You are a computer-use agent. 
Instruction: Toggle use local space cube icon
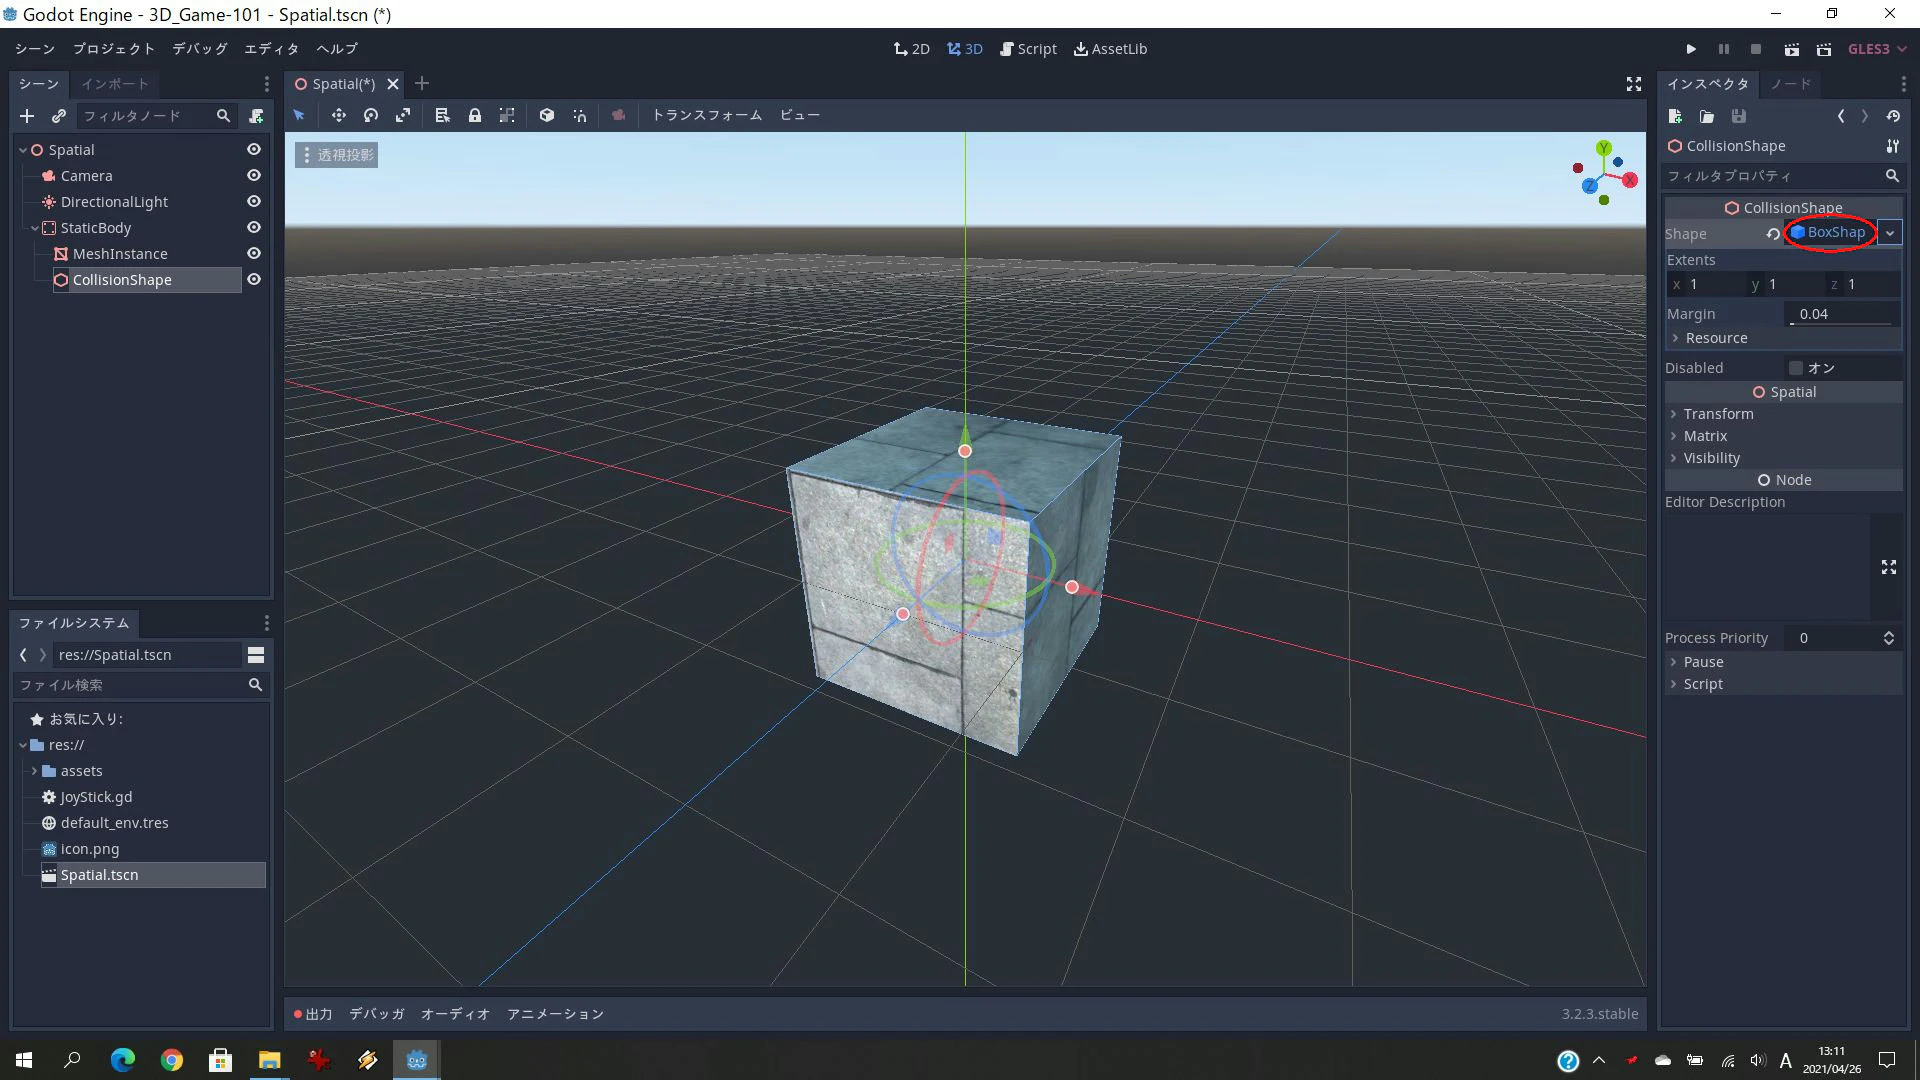(x=547, y=115)
